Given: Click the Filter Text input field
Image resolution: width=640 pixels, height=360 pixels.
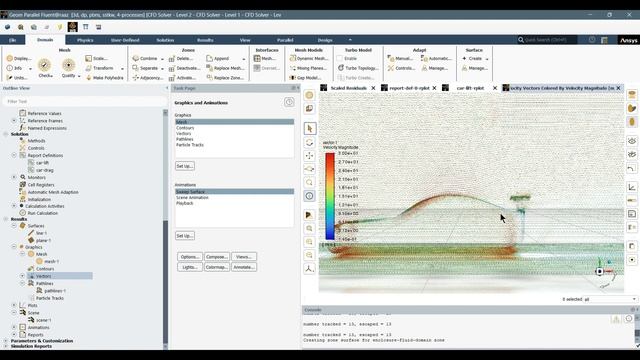Looking at the screenshot, I should [x=84, y=101].
